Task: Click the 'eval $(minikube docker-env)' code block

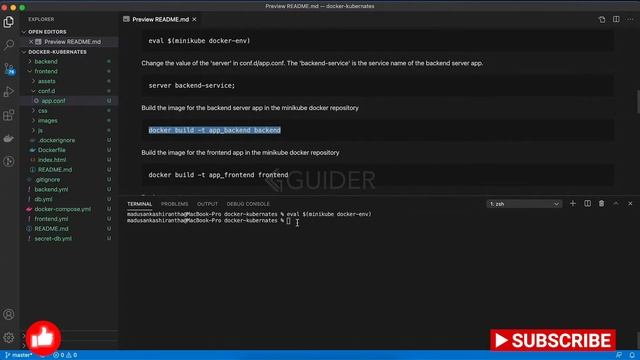Action: click(199, 41)
